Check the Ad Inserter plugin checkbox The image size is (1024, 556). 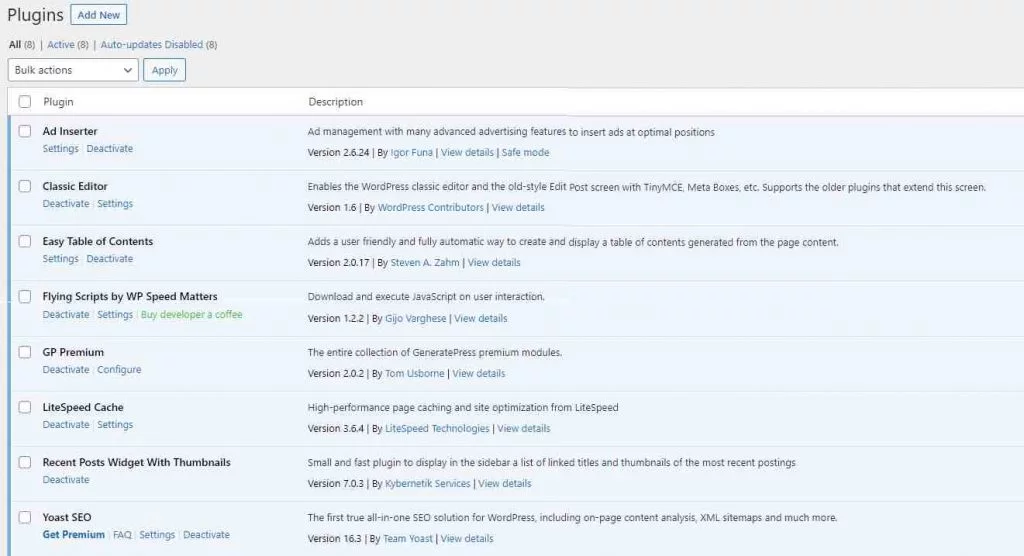[25, 131]
